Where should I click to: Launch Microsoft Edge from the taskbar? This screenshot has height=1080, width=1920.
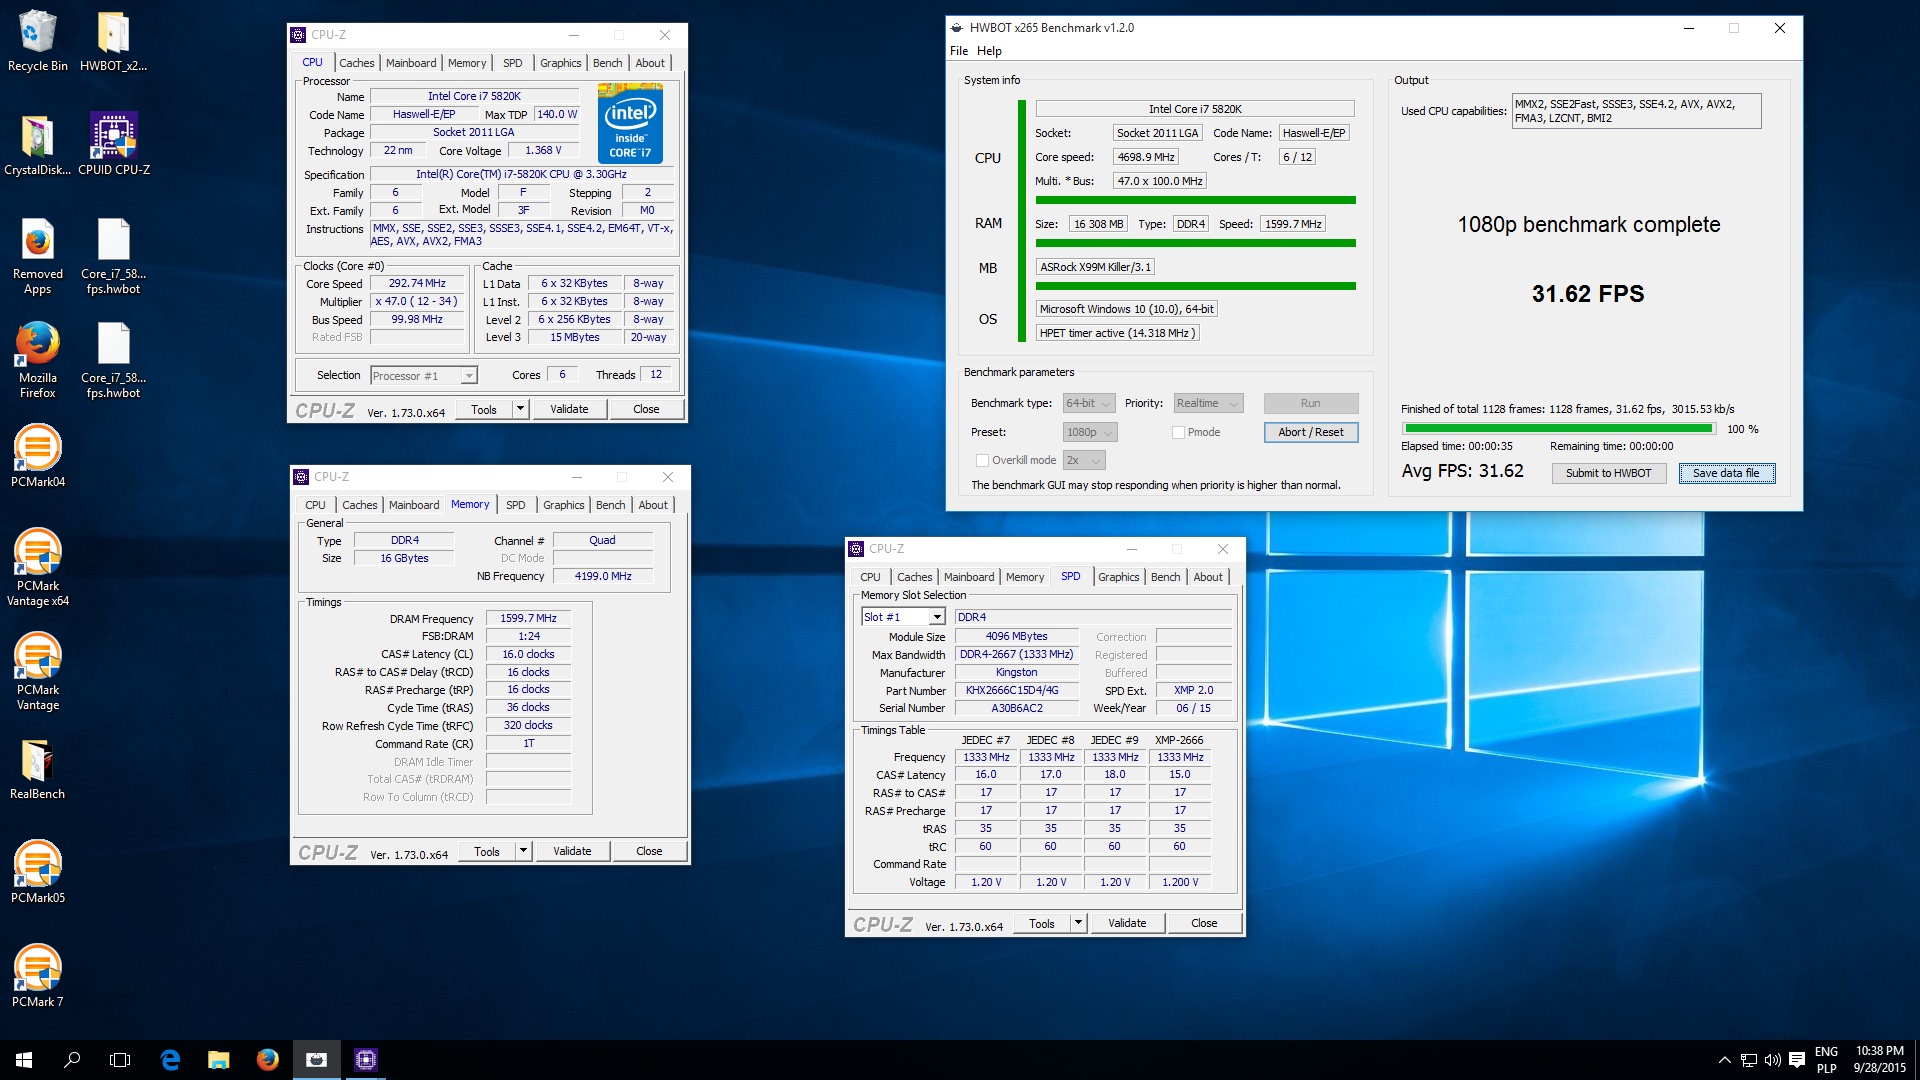[170, 1060]
